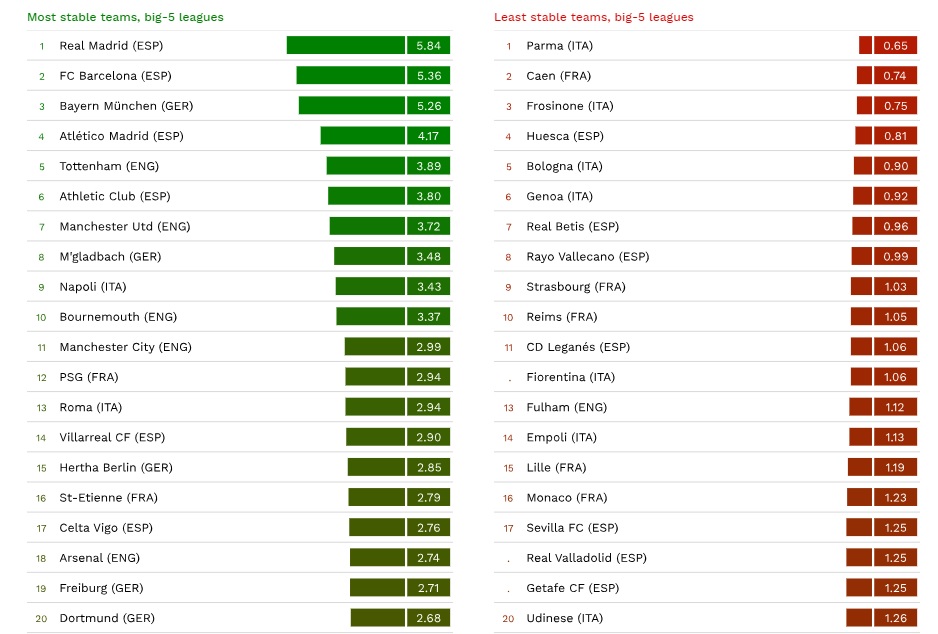Viewport: 938px width, 634px height.
Task: Select FC Barcelona (ESP) in the stable list
Action: pos(112,76)
